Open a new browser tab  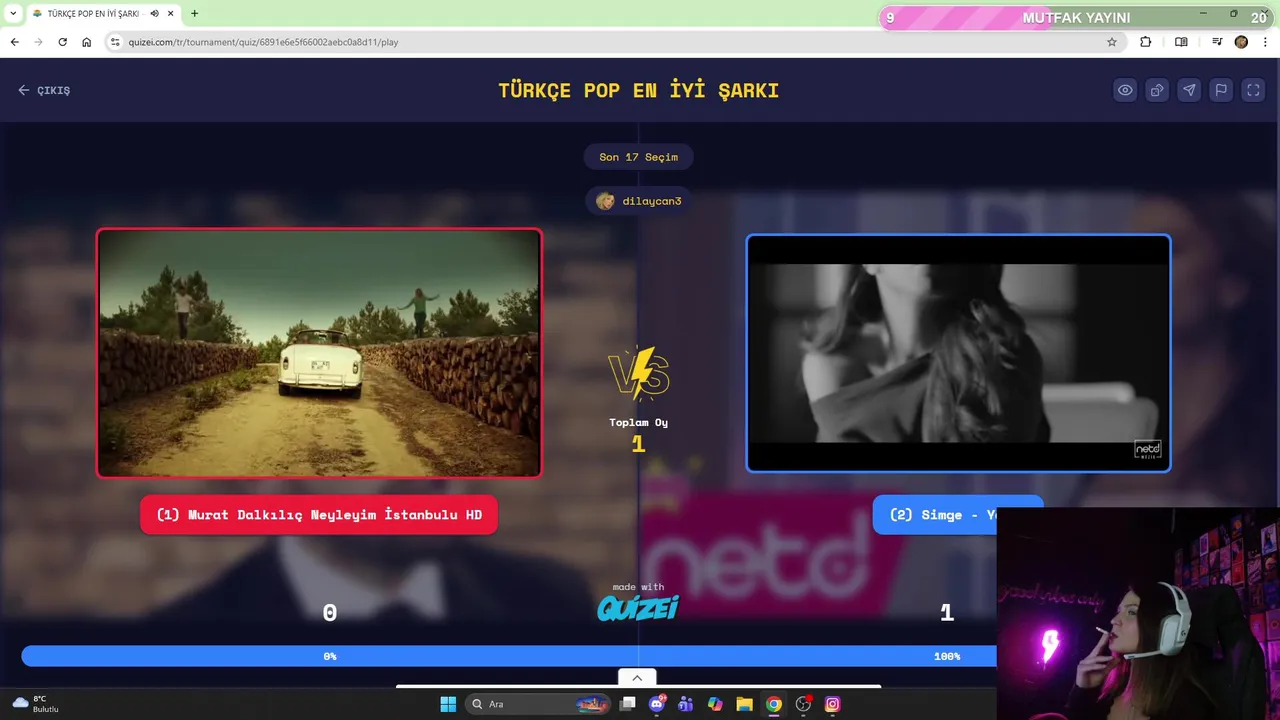coord(194,14)
